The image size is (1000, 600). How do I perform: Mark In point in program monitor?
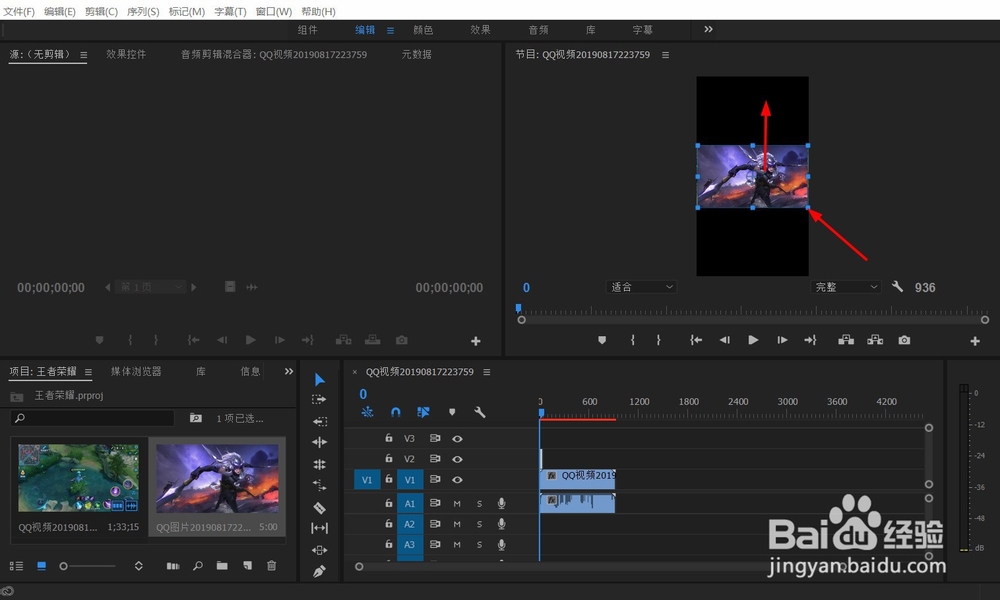pyautogui.click(x=633, y=340)
